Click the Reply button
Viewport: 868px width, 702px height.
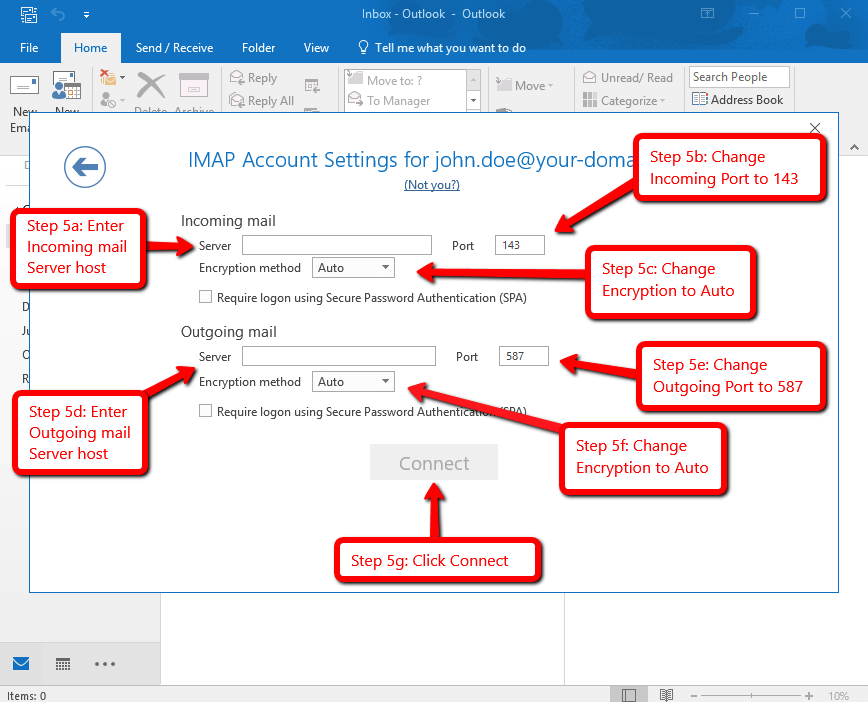(254, 78)
